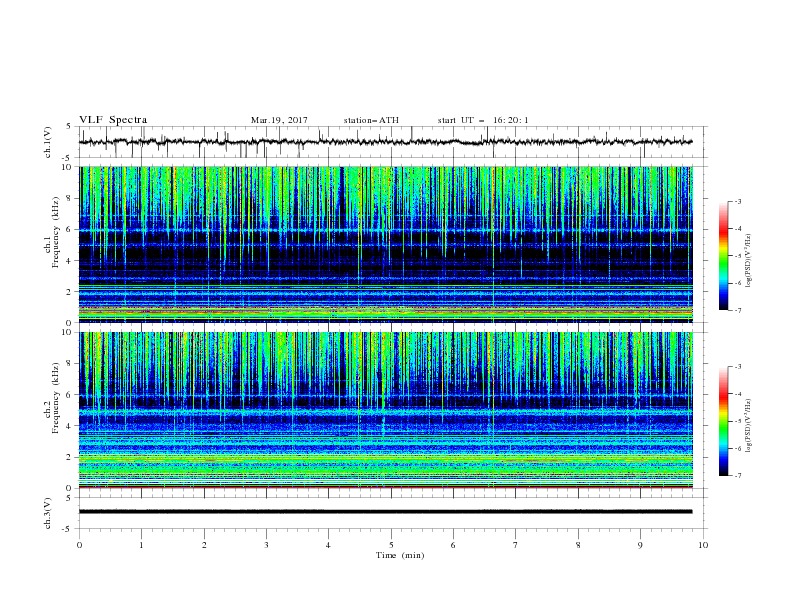
Task: Click time axis tick label "7"
Action: point(515,545)
